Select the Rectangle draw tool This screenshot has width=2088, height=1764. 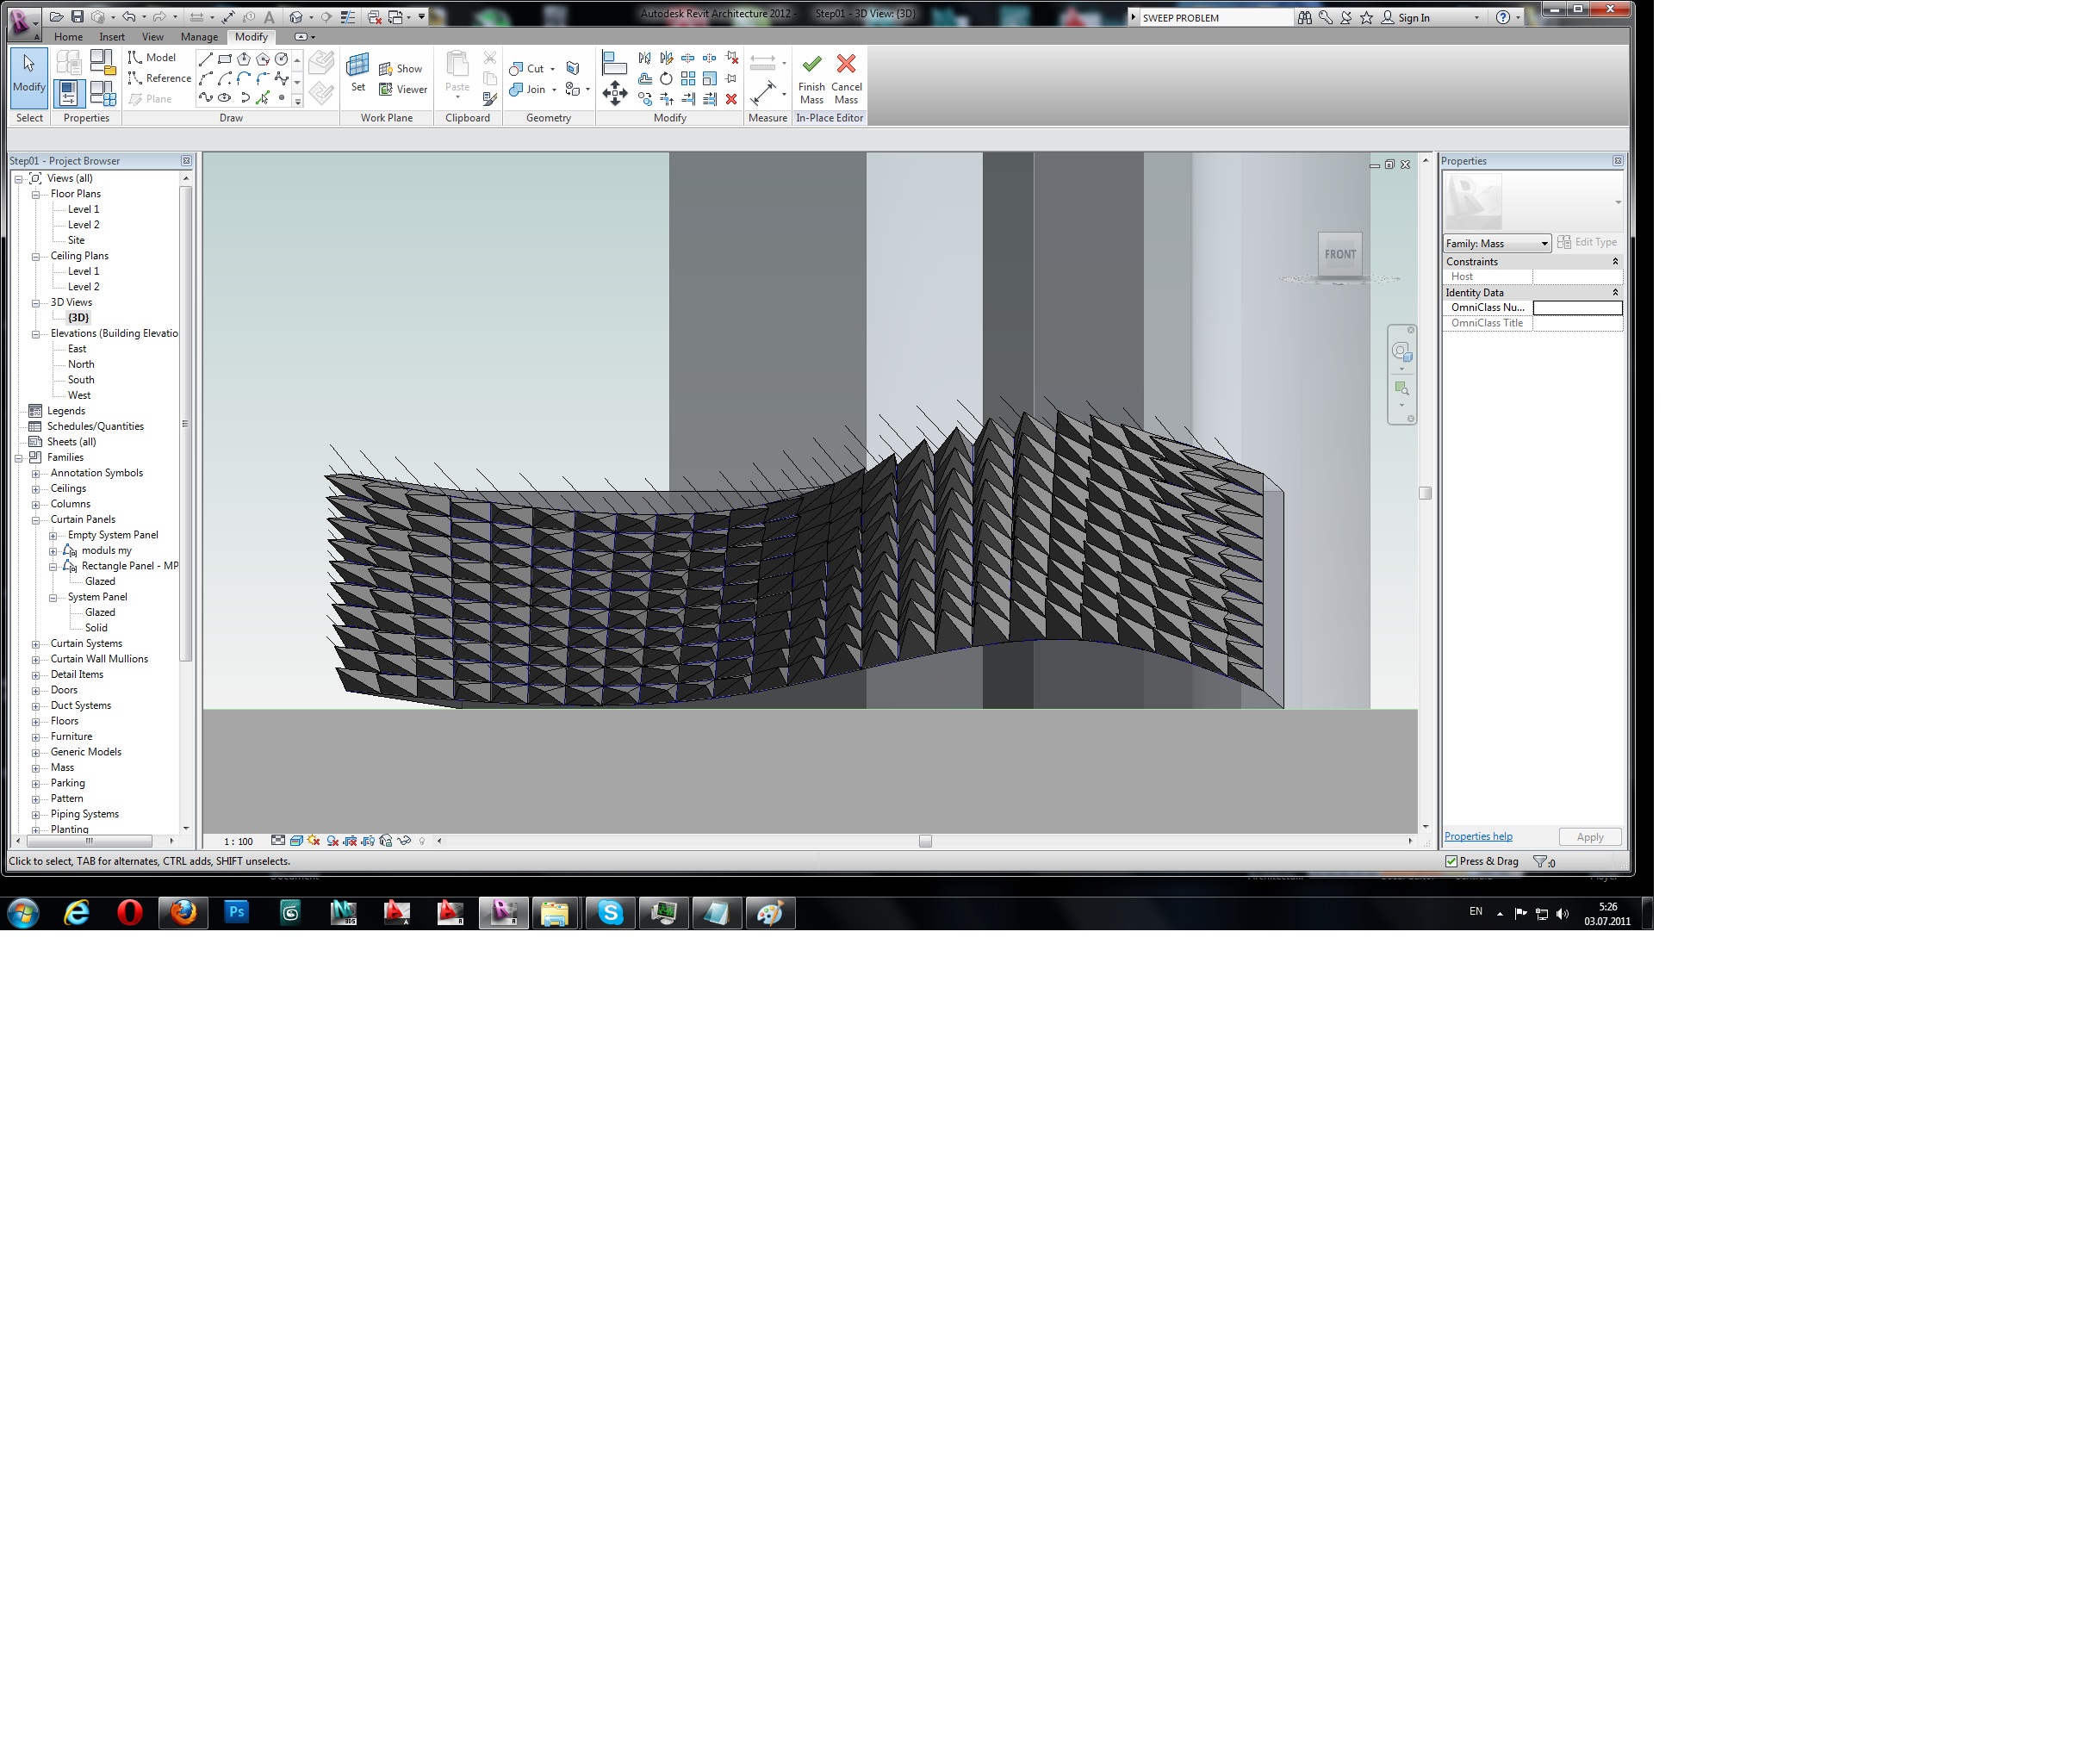pyautogui.click(x=224, y=59)
